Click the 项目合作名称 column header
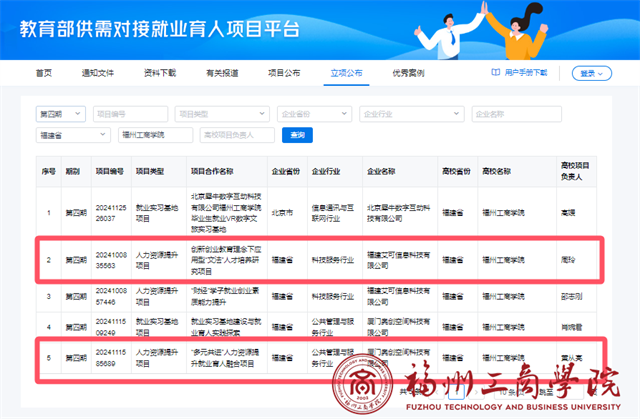 tap(212, 171)
